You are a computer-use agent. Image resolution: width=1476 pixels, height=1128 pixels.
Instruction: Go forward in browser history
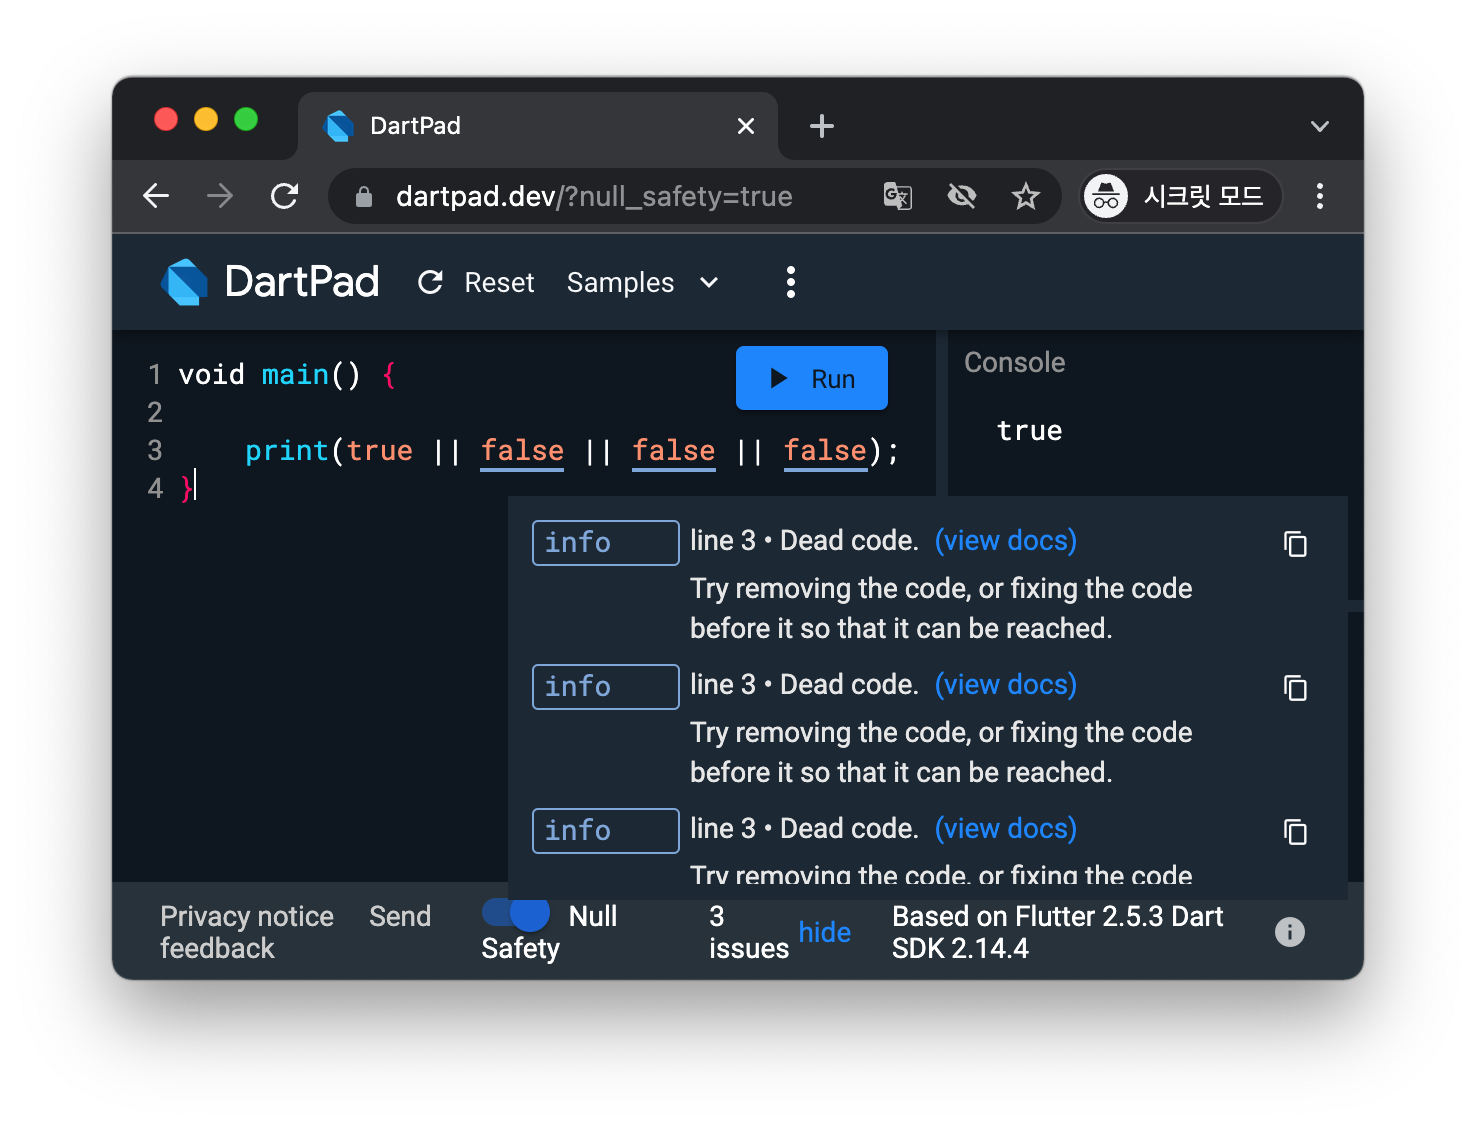220,196
